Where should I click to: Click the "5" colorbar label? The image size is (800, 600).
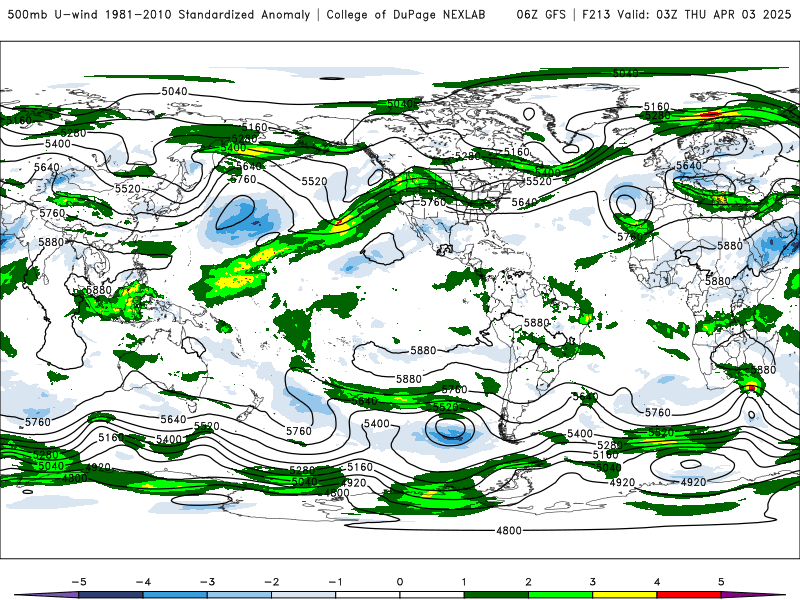click(721, 582)
